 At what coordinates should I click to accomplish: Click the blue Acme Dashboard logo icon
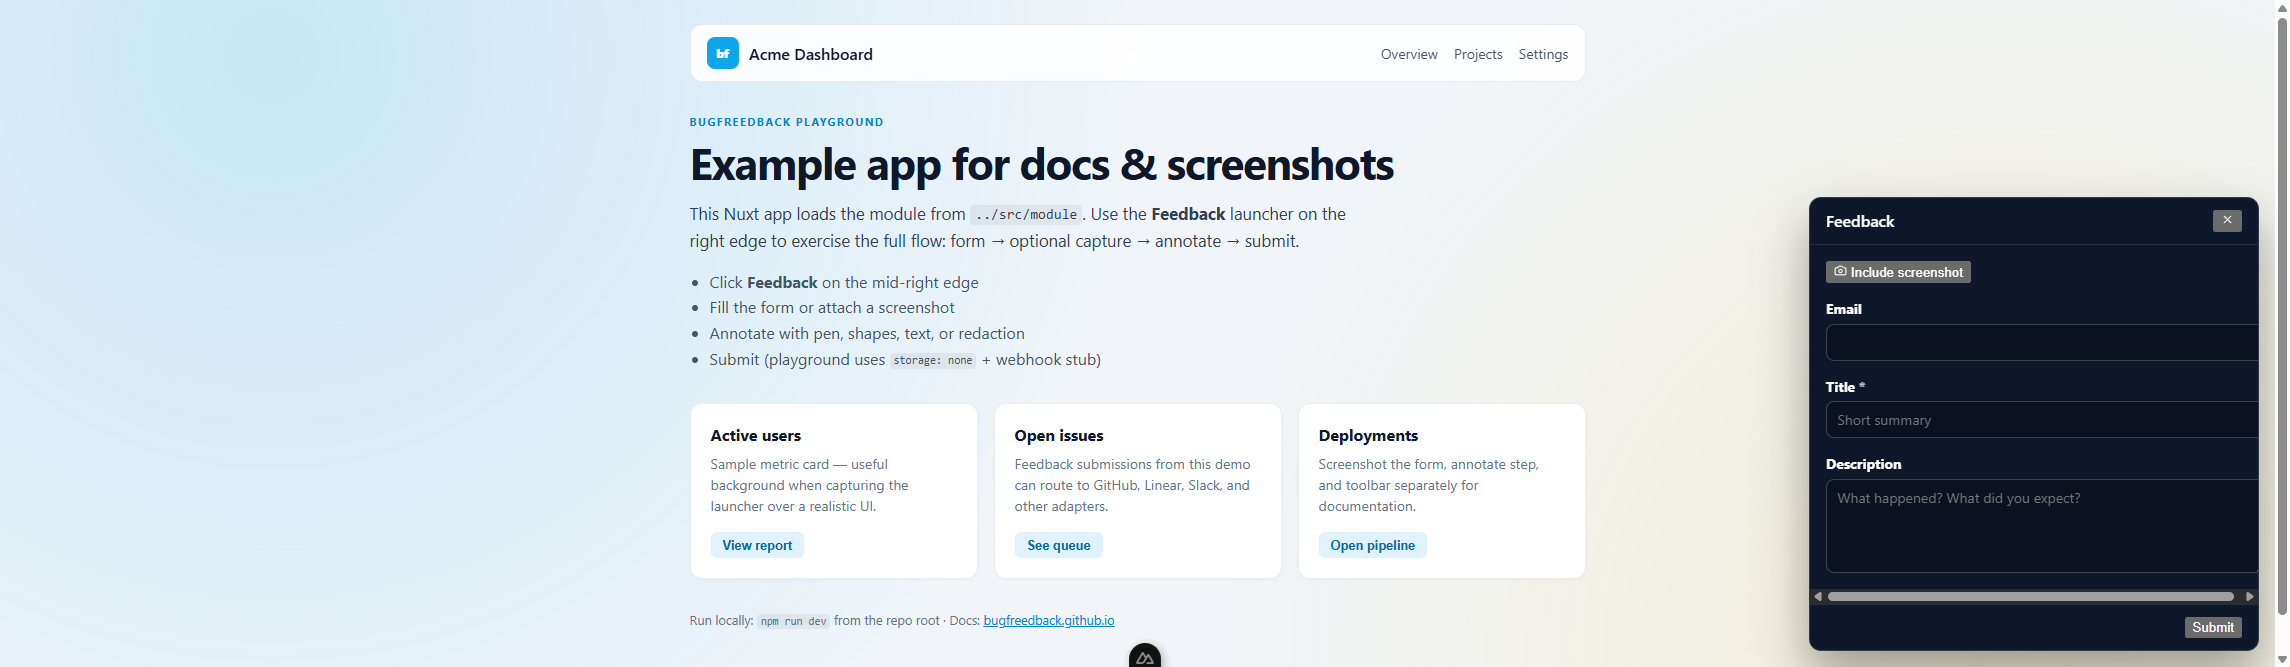click(722, 53)
